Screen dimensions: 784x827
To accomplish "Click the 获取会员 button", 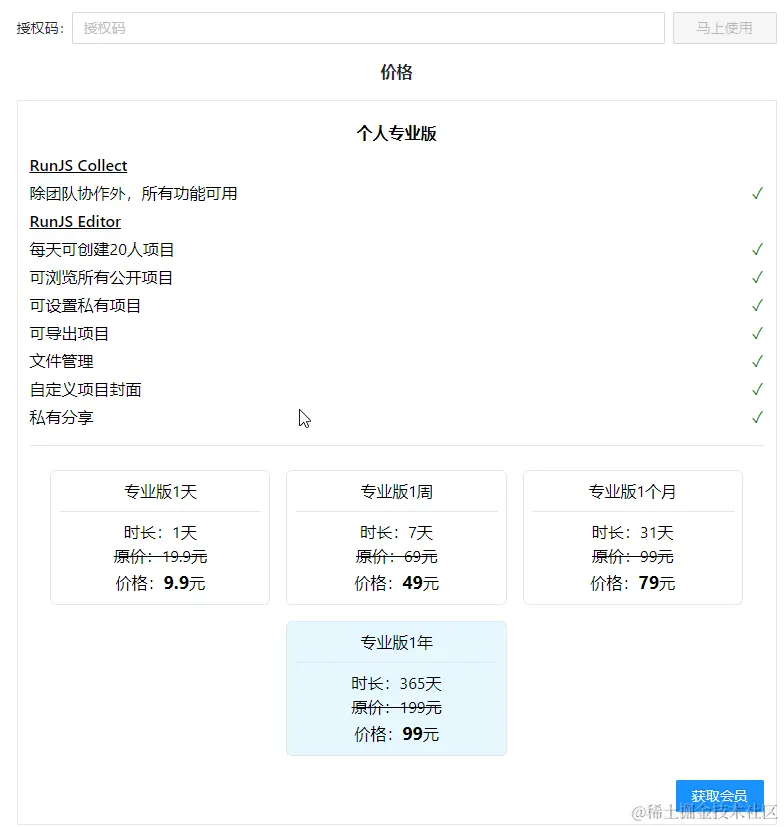I will coord(720,795).
